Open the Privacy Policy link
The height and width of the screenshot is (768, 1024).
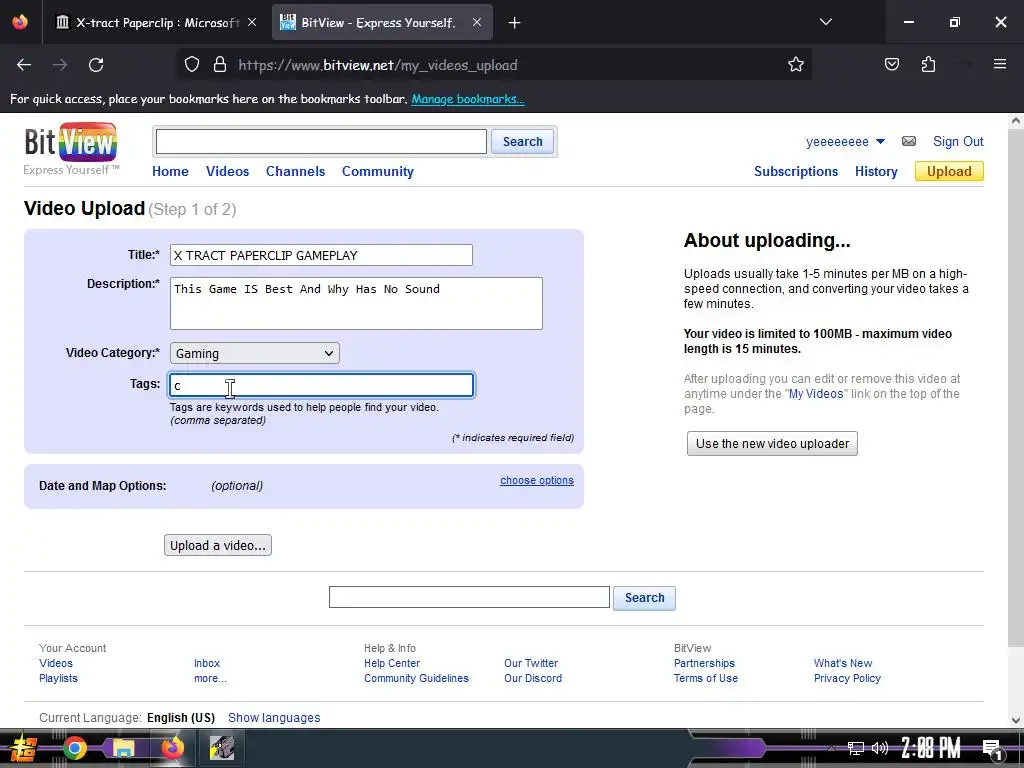click(847, 678)
